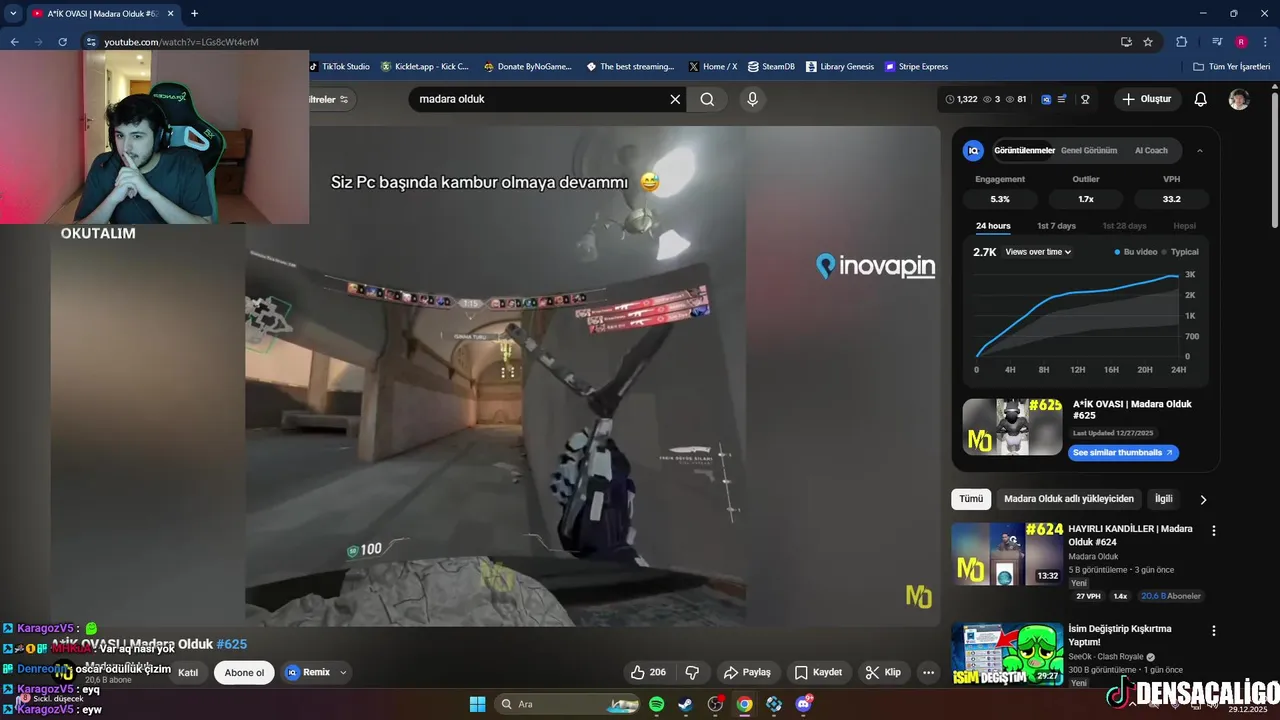Like the video with 206 likes
This screenshot has width=1280, height=720.
(648, 672)
